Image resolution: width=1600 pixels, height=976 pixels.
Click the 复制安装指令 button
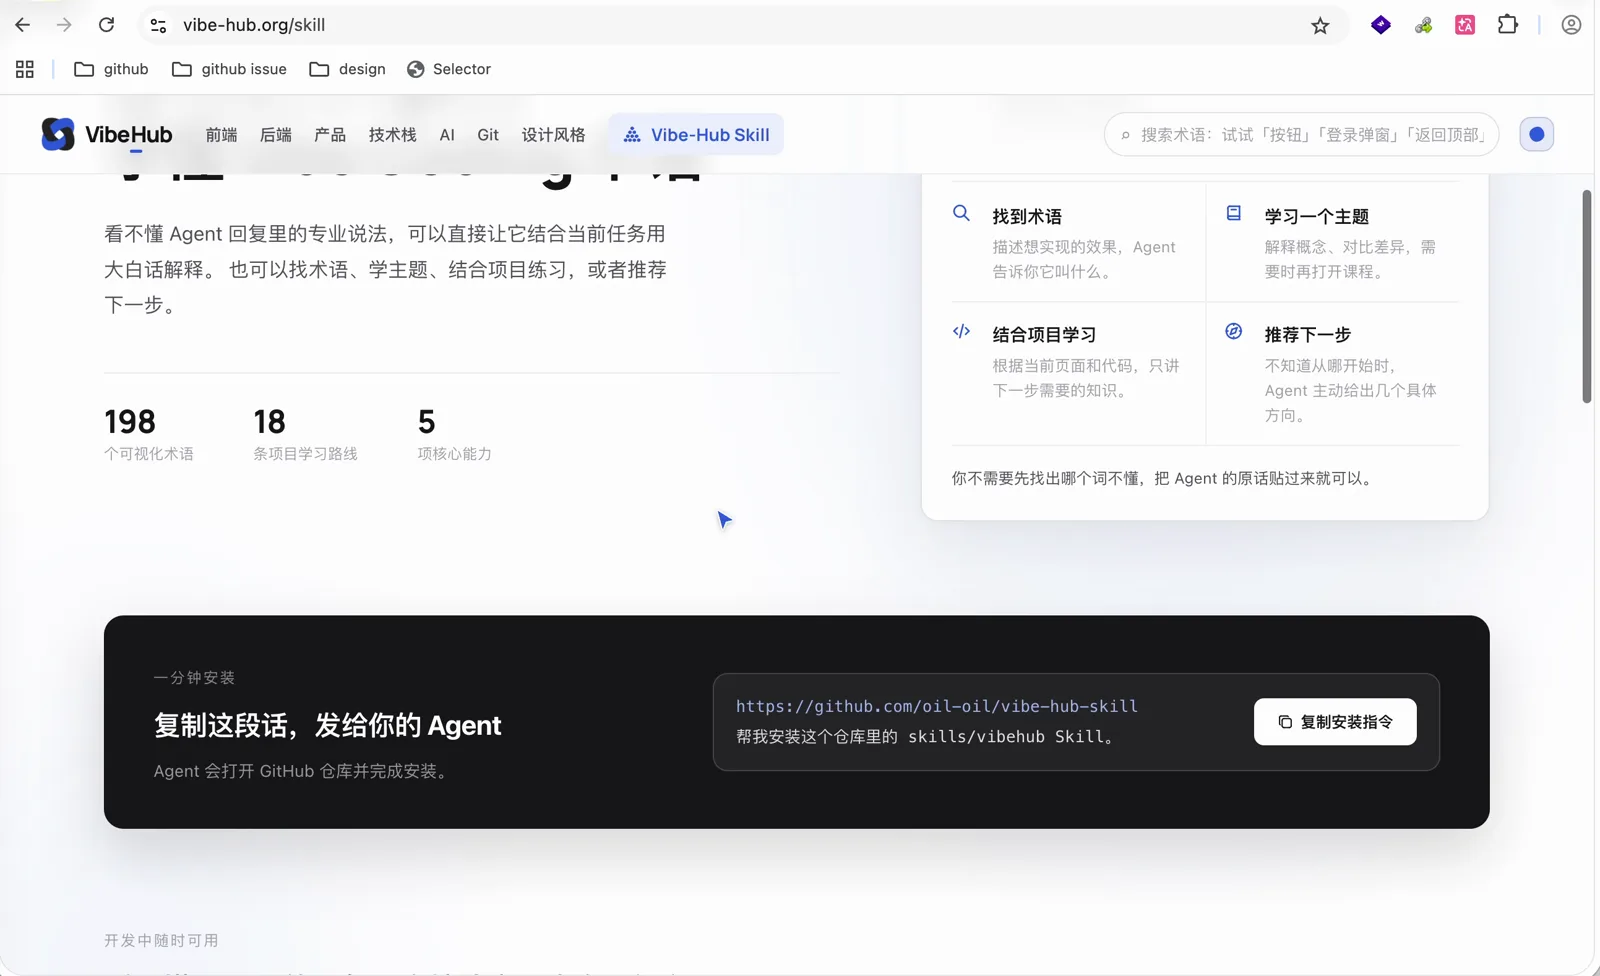[x=1335, y=722]
